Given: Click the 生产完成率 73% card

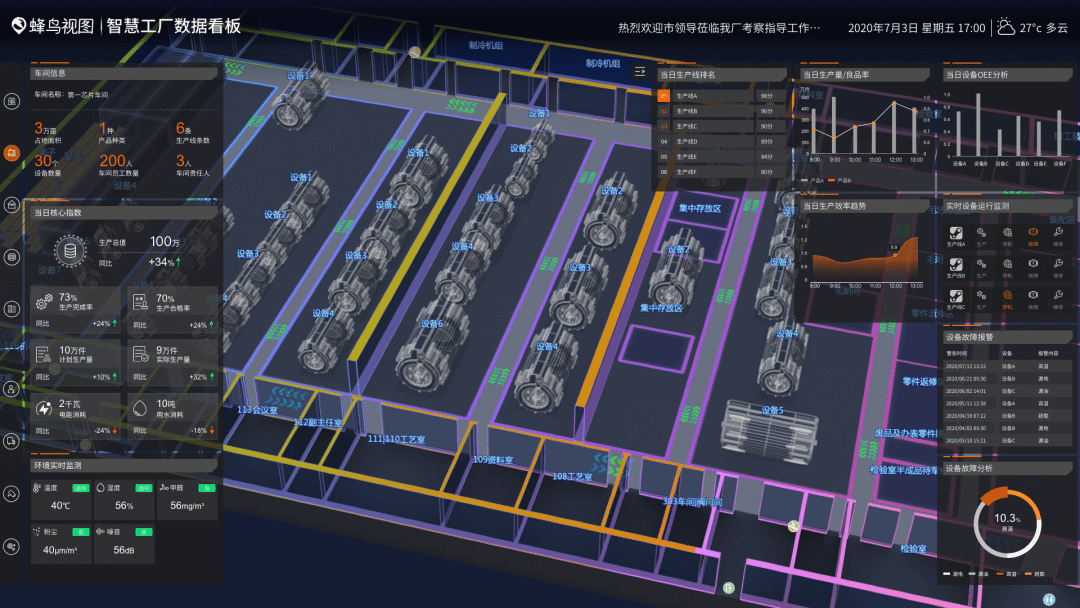Looking at the screenshot, I should 76,310.
